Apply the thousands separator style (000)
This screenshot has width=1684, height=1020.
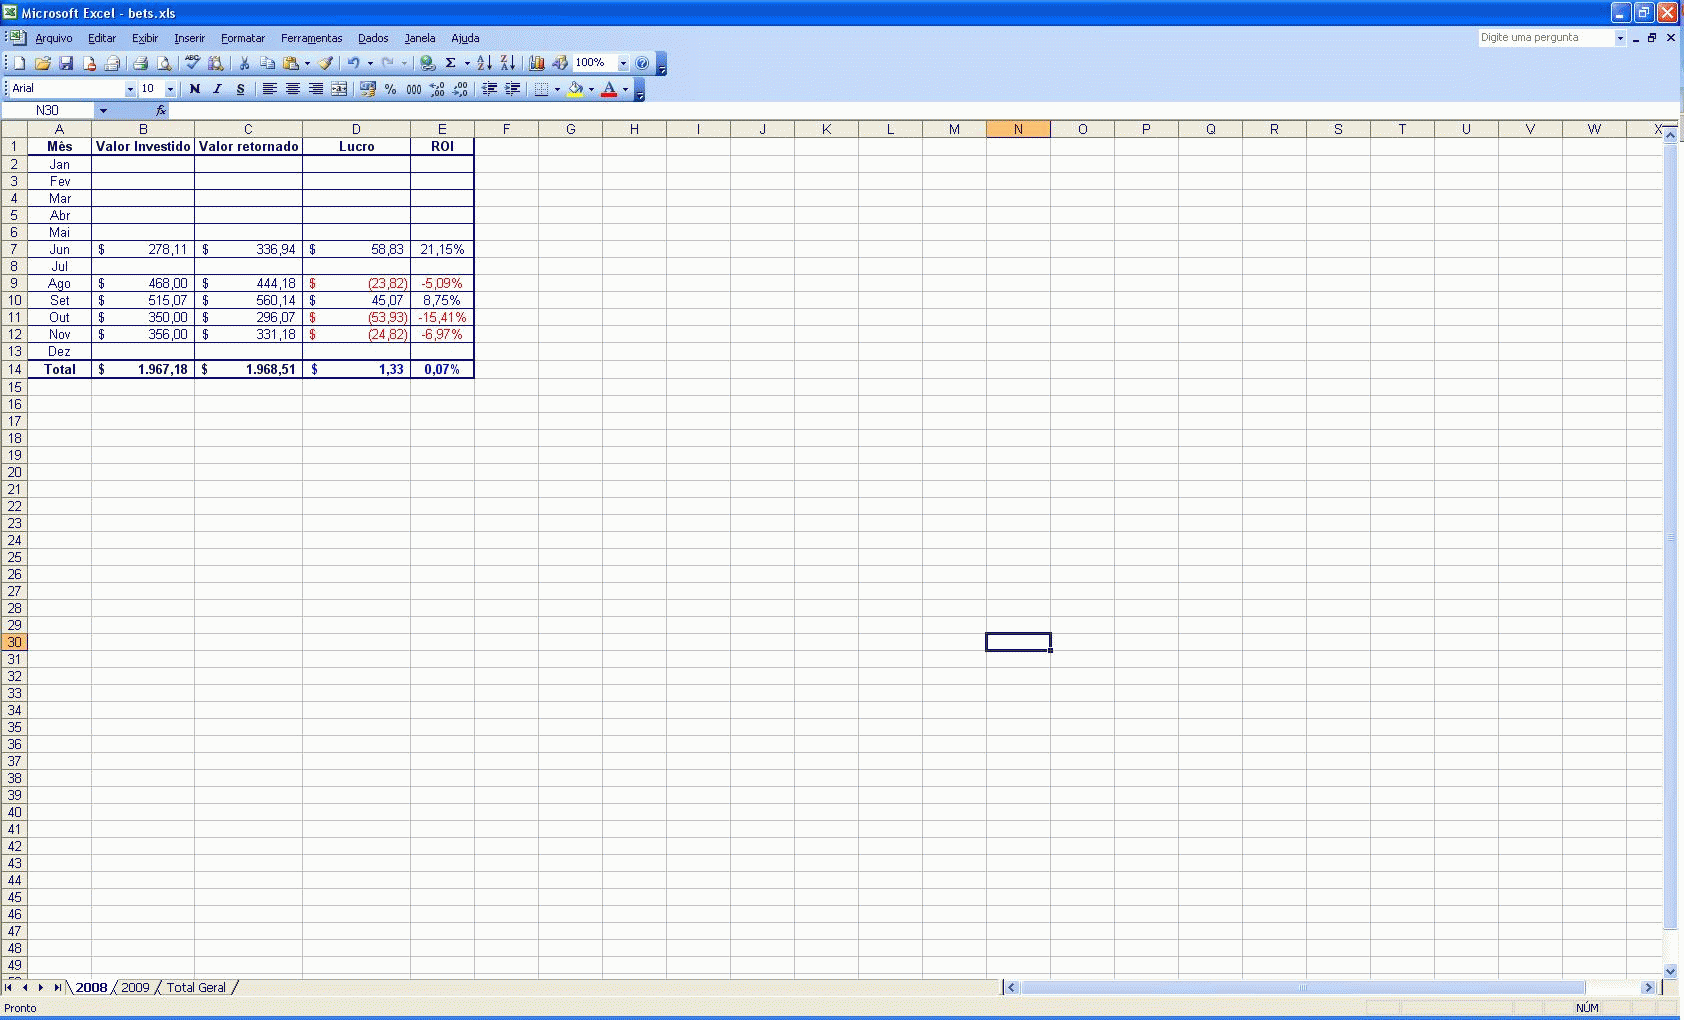tap(413, 89)
